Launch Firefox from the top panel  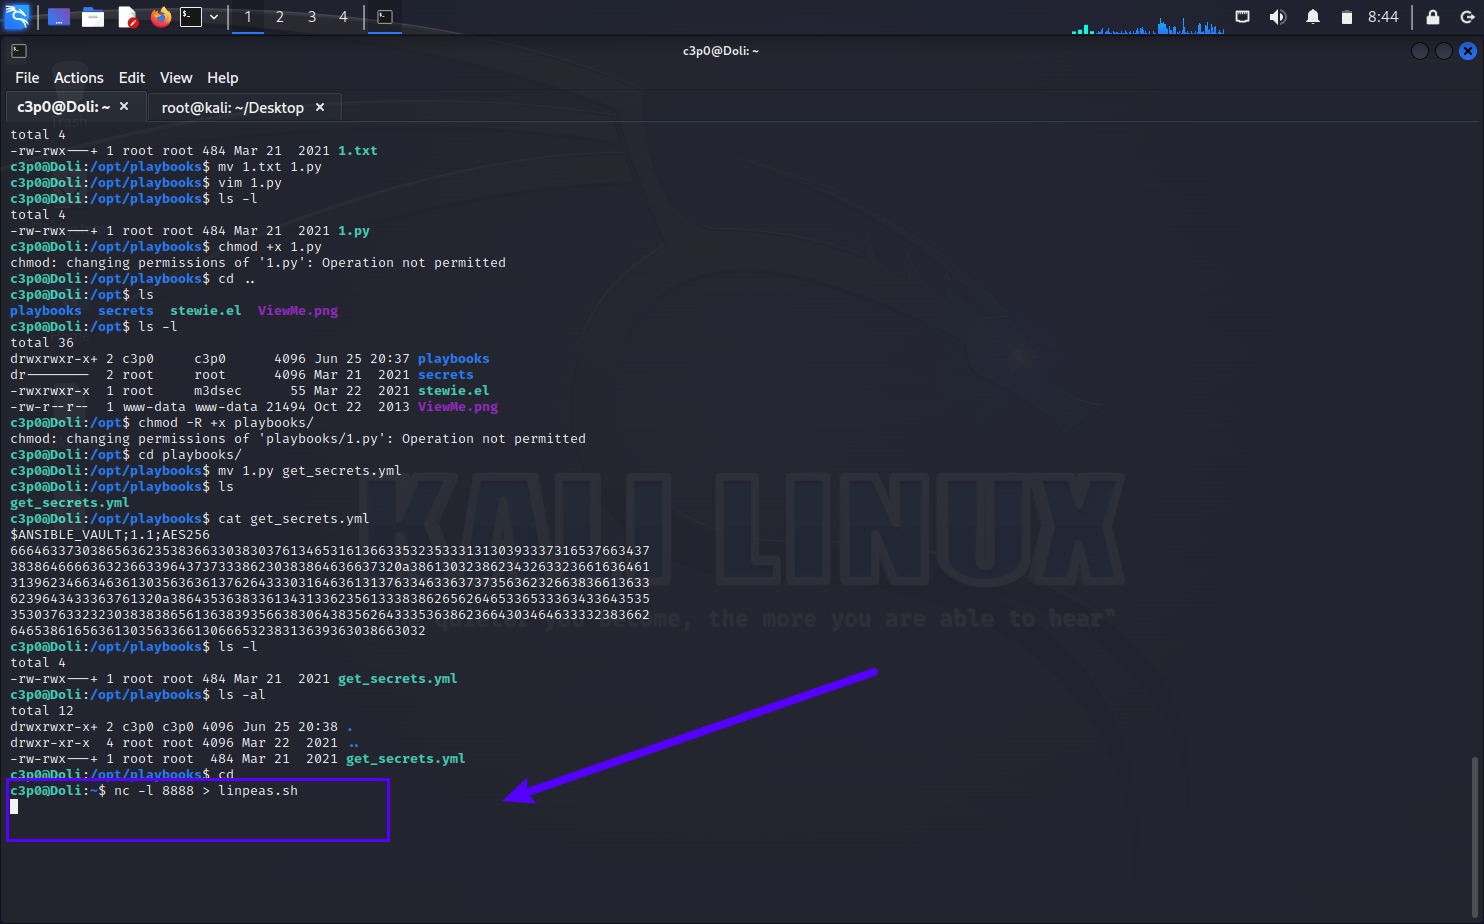(x=160, y=17)
